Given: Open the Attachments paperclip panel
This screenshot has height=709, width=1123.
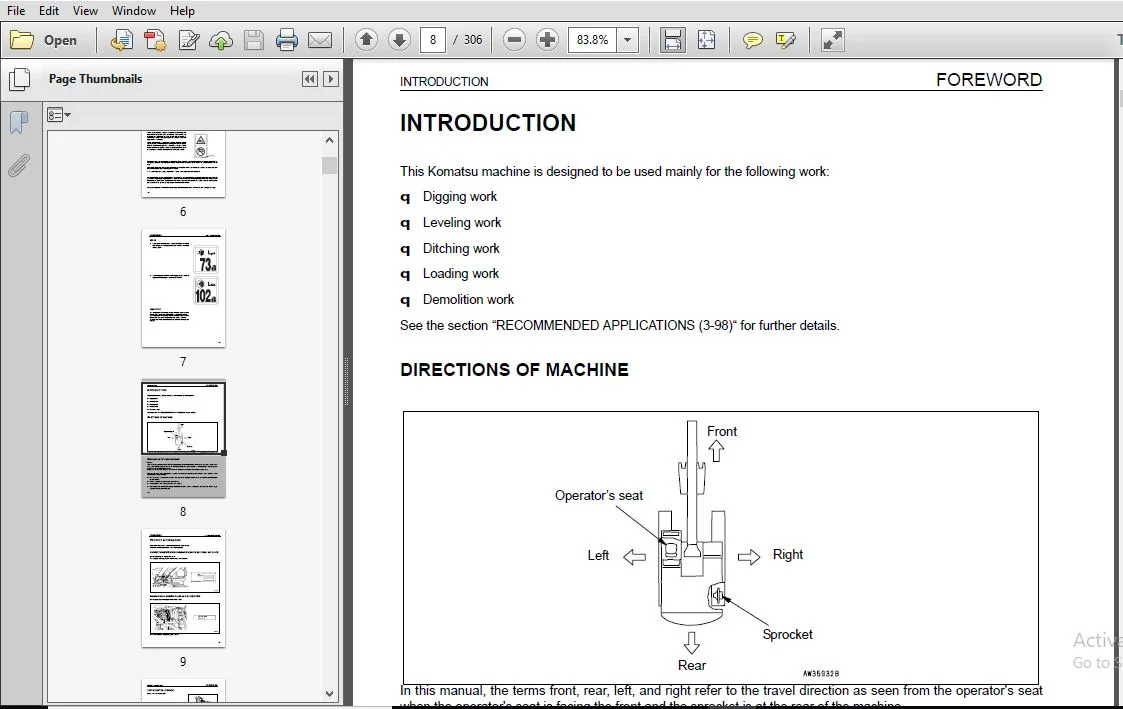Looking at the screenshot, I should pyautogui.click(x=19, y=166).
